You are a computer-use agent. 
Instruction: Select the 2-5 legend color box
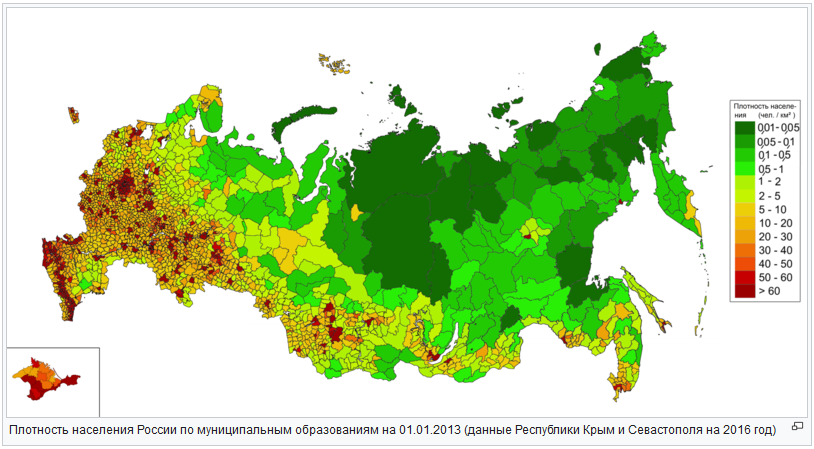[744, 196]
